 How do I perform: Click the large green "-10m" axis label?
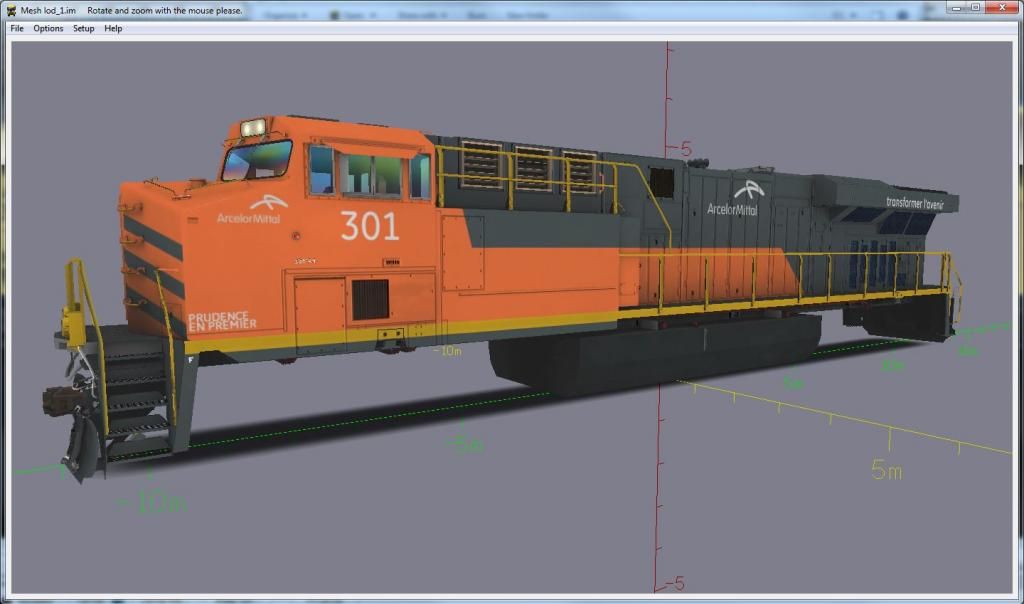click(150, 503)
